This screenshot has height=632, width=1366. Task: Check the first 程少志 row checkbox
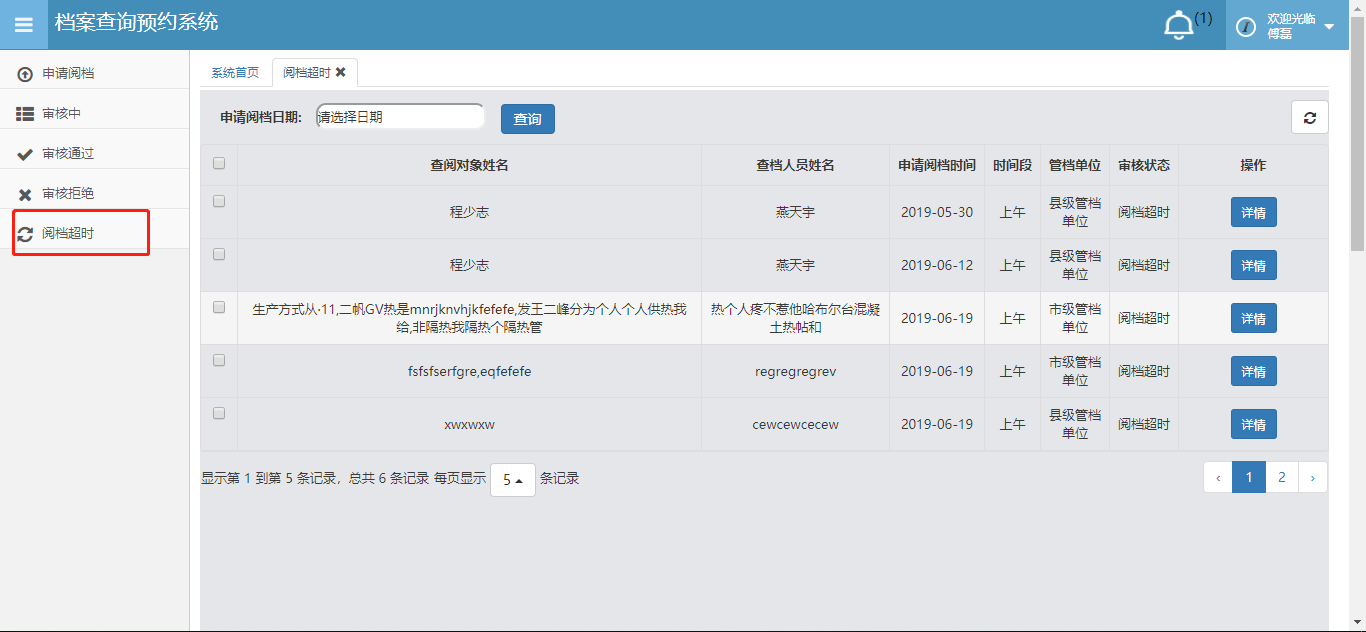click(x=219, y=201)
